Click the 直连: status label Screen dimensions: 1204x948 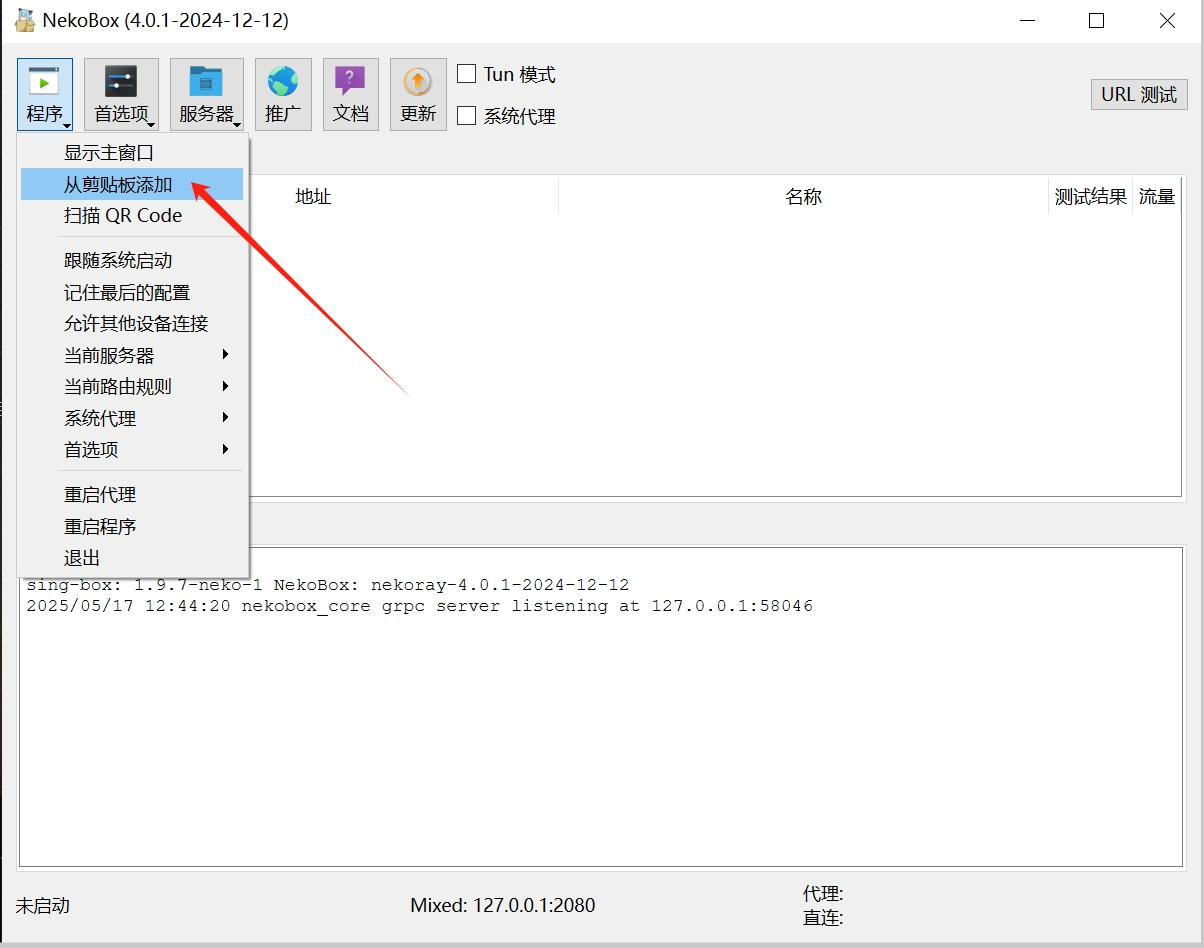click(x=823, y=918)
